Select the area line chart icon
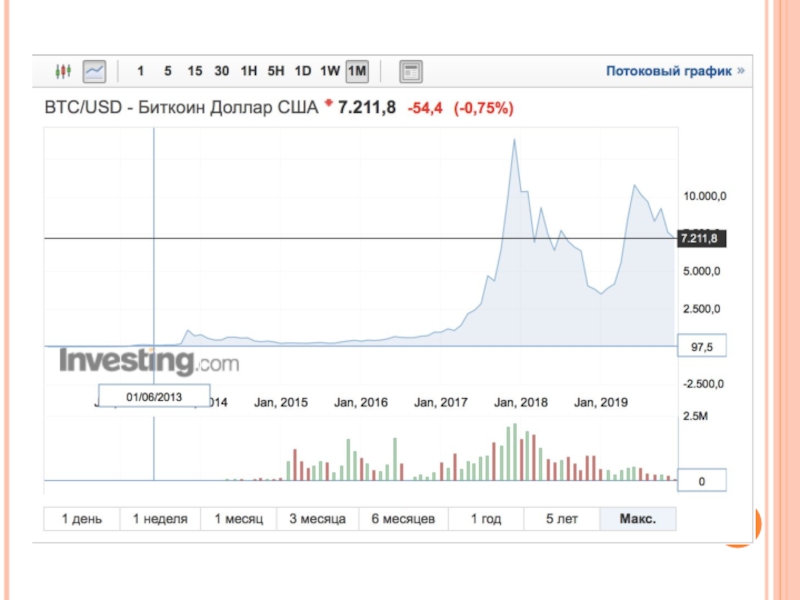This screenshot has width=800, height=600. pyautogui.click(x=95, y=71)
